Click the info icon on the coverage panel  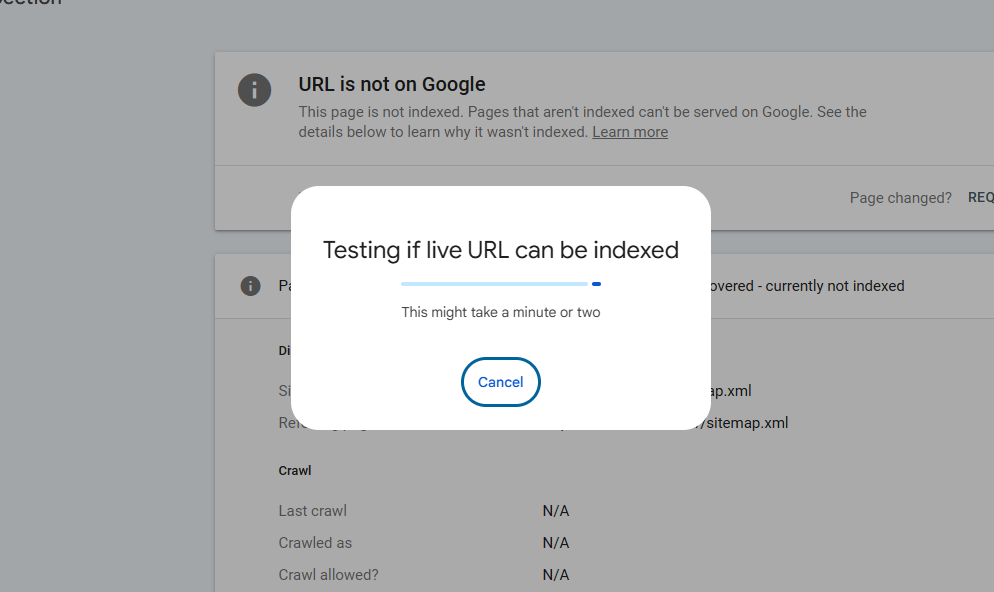pos(251,285)
